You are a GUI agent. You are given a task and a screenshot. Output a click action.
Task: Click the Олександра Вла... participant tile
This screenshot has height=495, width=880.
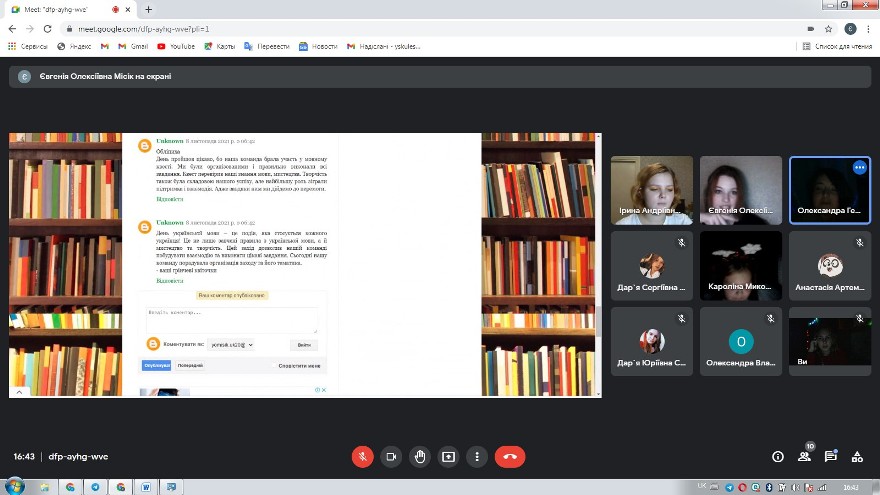741,340
